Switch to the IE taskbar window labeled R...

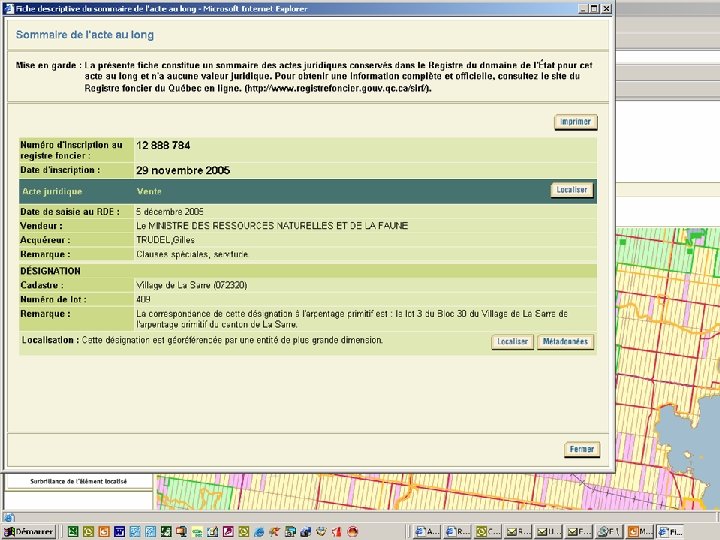click(457, 532)
